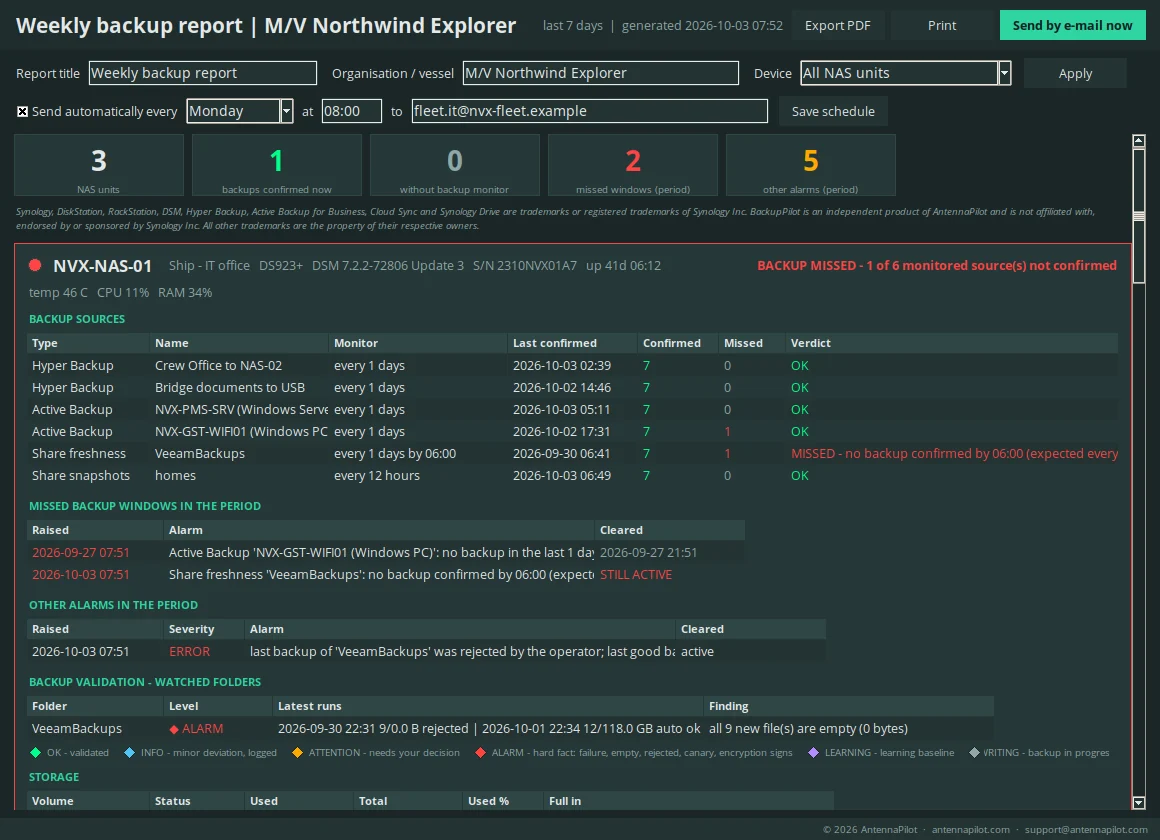Click the BACKUP SOURCES section heading

point(77,319)
